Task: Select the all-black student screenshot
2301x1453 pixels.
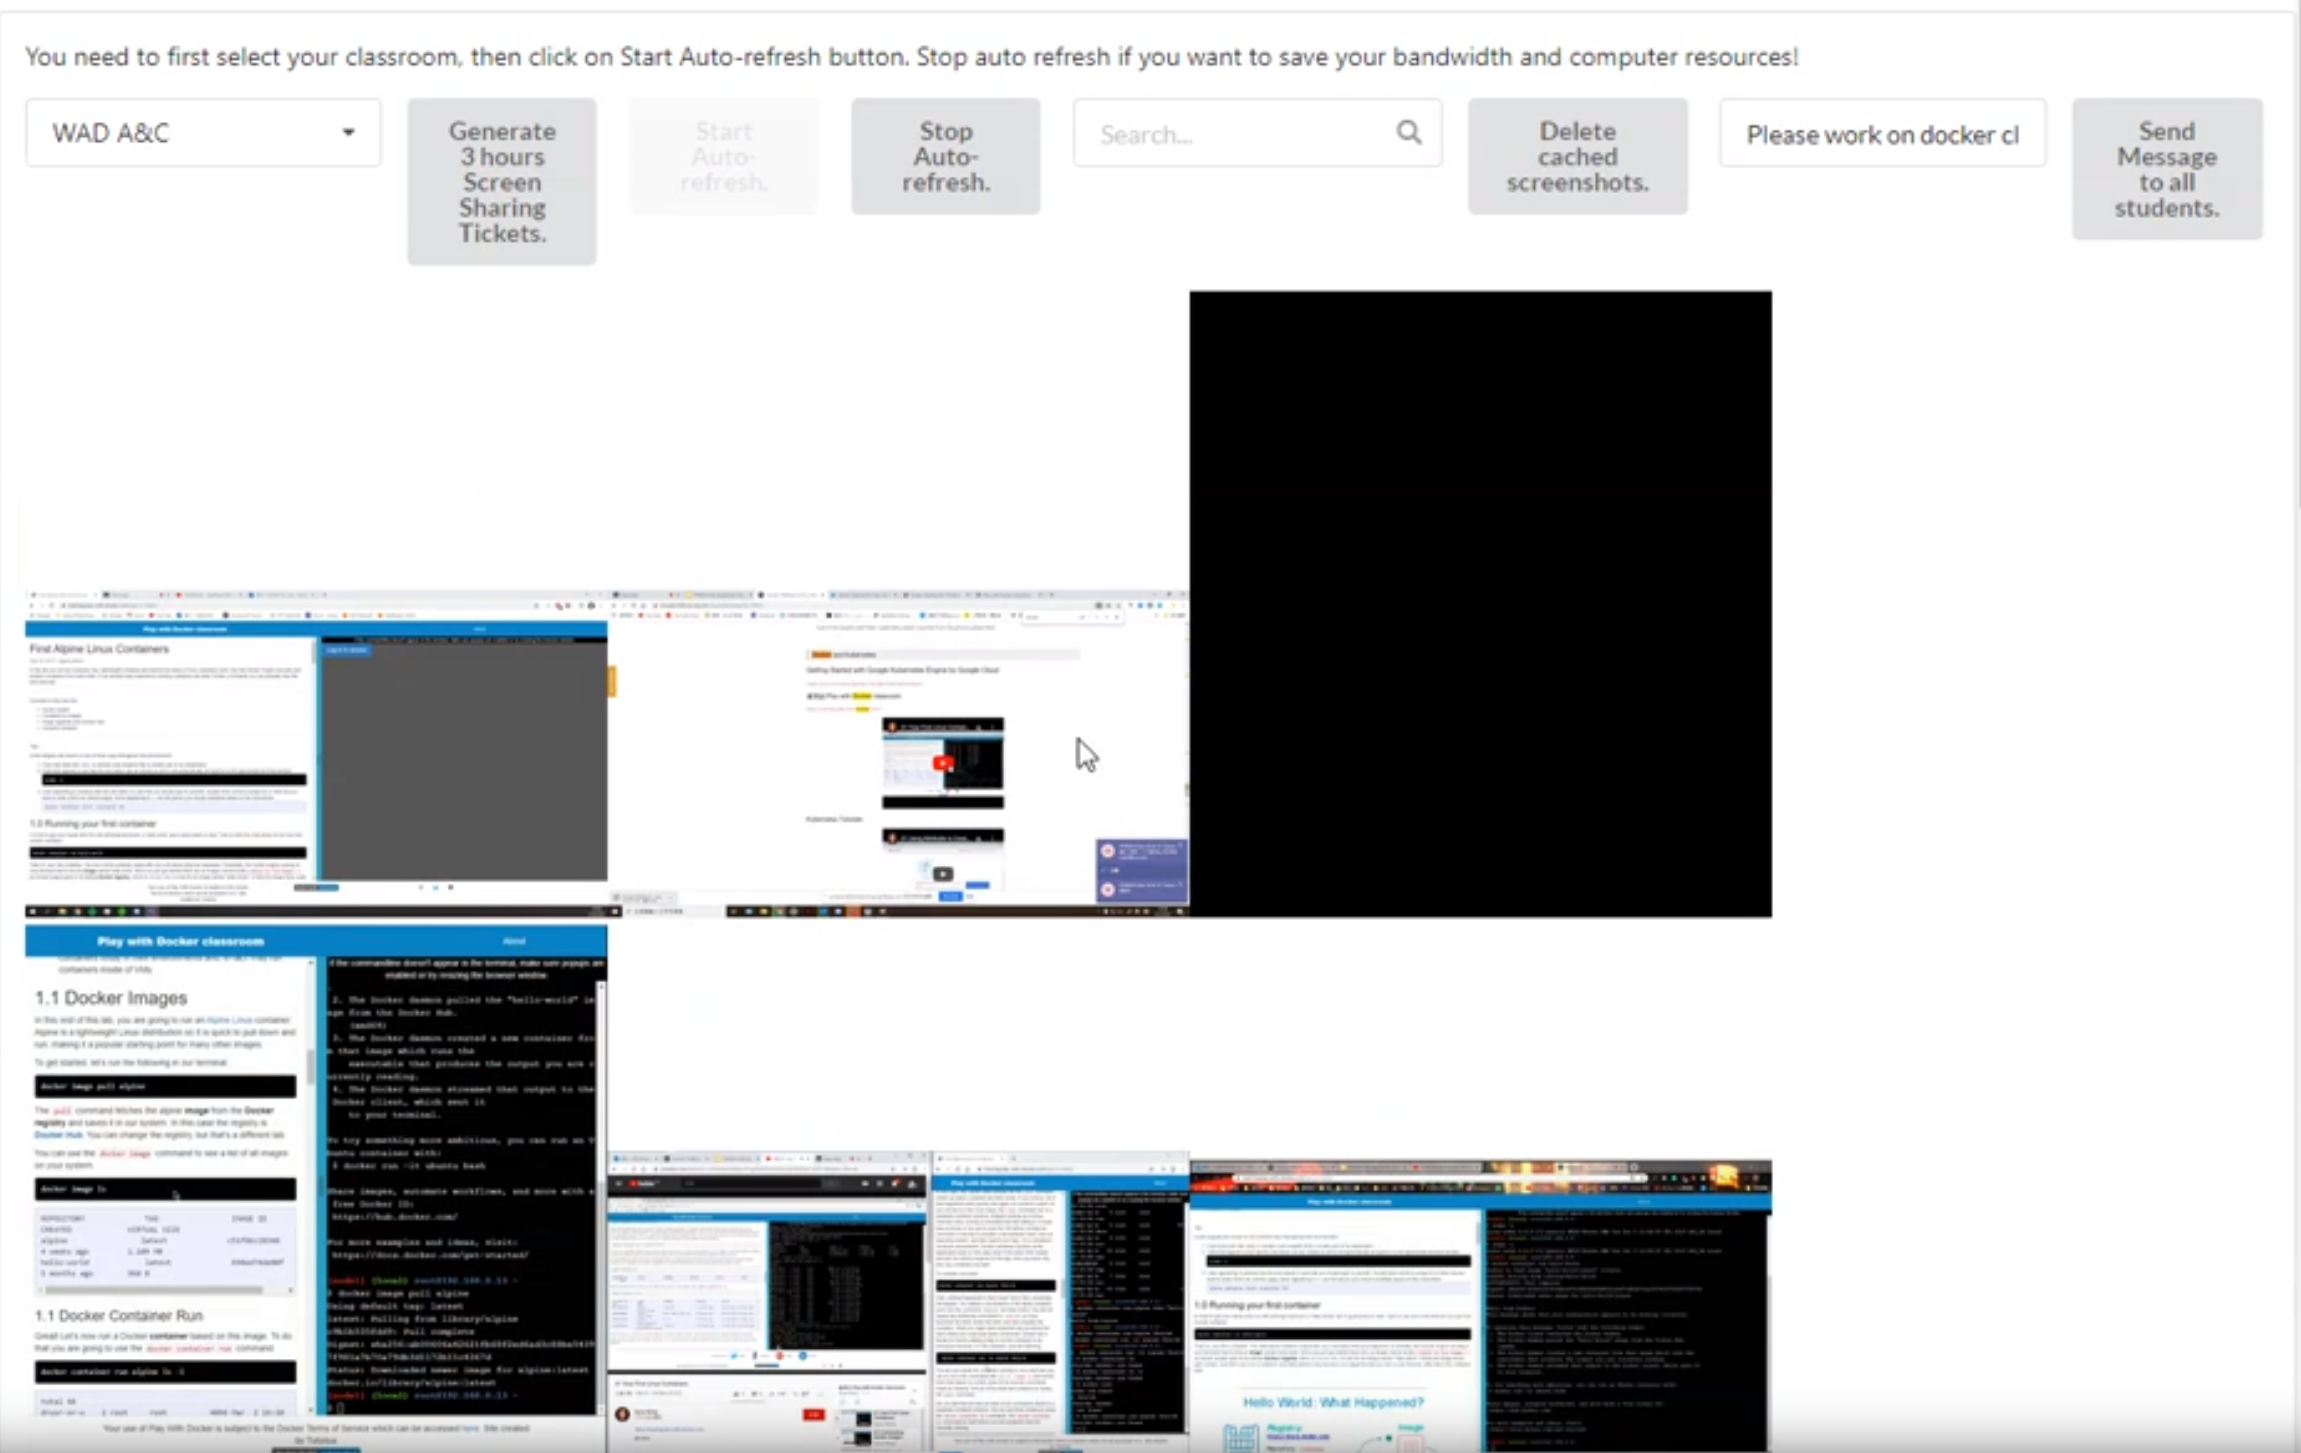Action: [x=1480, y=603]
